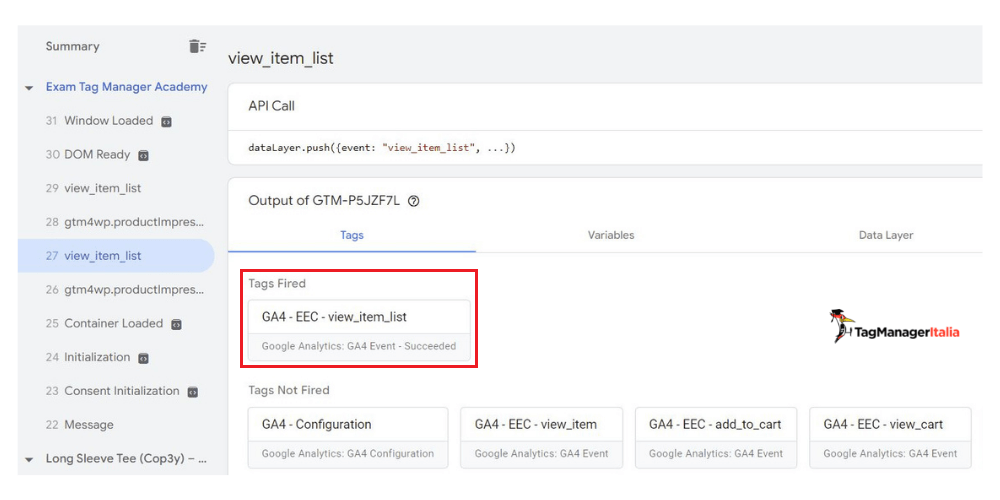Image resolution: width=1000 pixels, height=500 pixels.
Task: Collapse the Exam Tag Manager Academy group
Action: click(x=29, y=87)
